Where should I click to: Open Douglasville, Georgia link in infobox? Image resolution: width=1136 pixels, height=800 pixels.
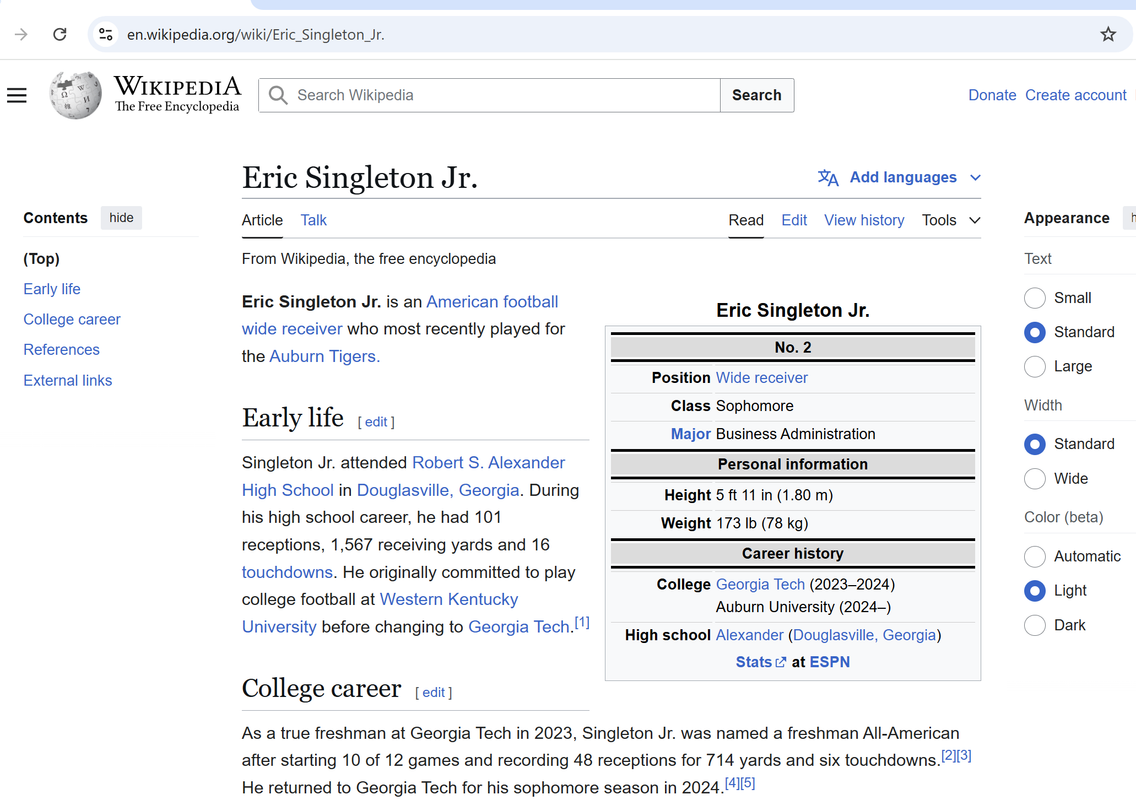click(x=864, y=635)
